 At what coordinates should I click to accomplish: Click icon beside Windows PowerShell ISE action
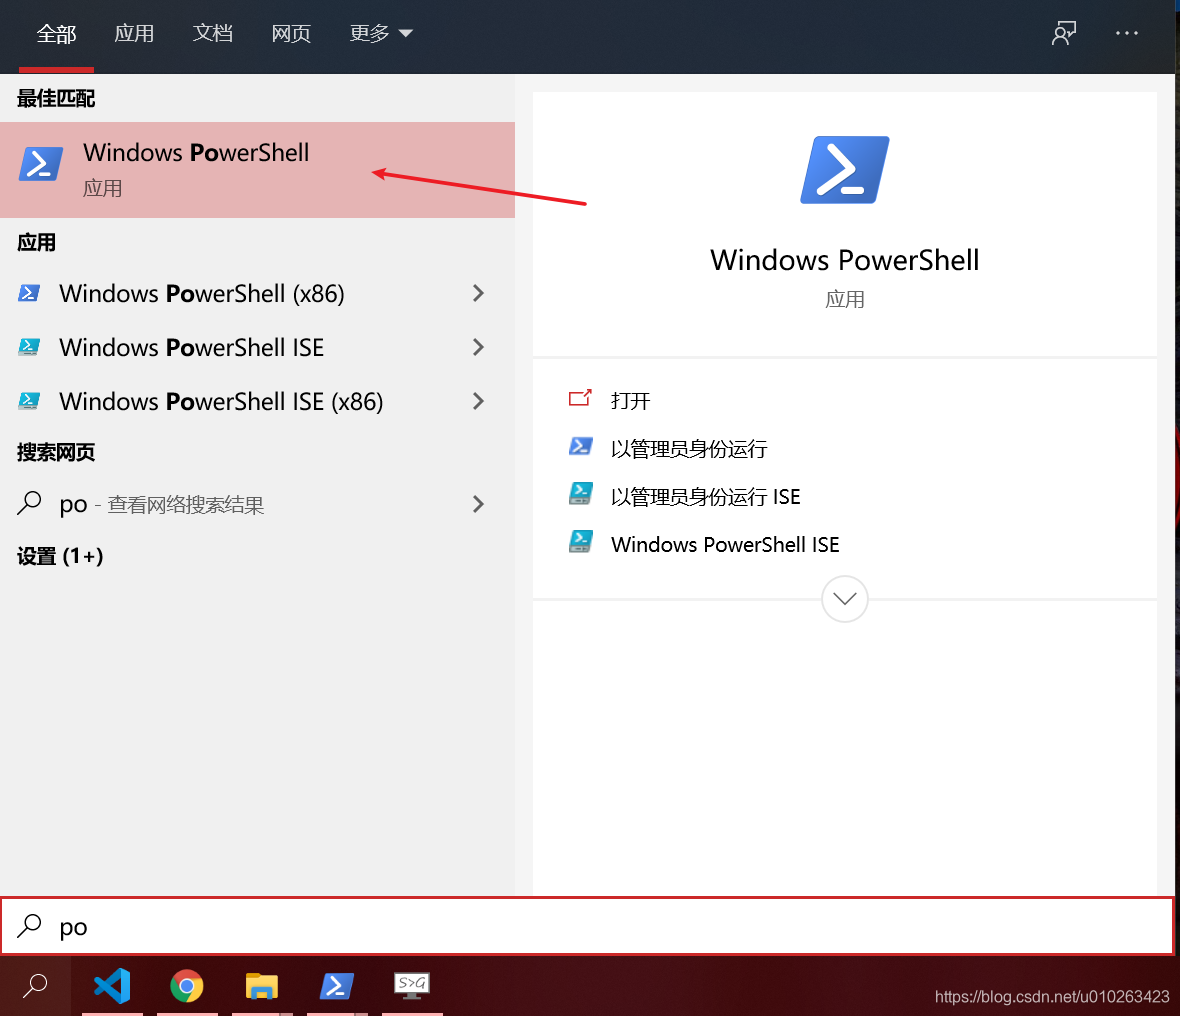pos(580,542)
